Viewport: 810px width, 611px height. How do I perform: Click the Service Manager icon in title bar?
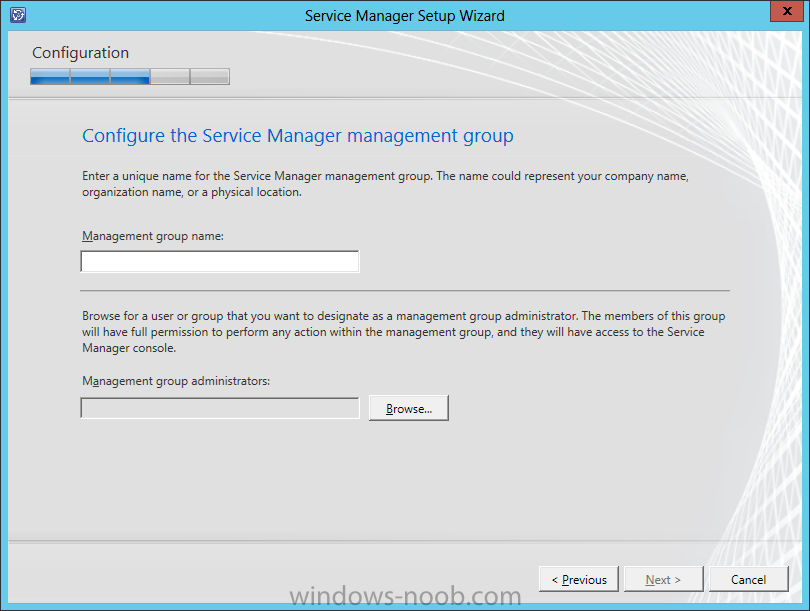tap(18, 15)
